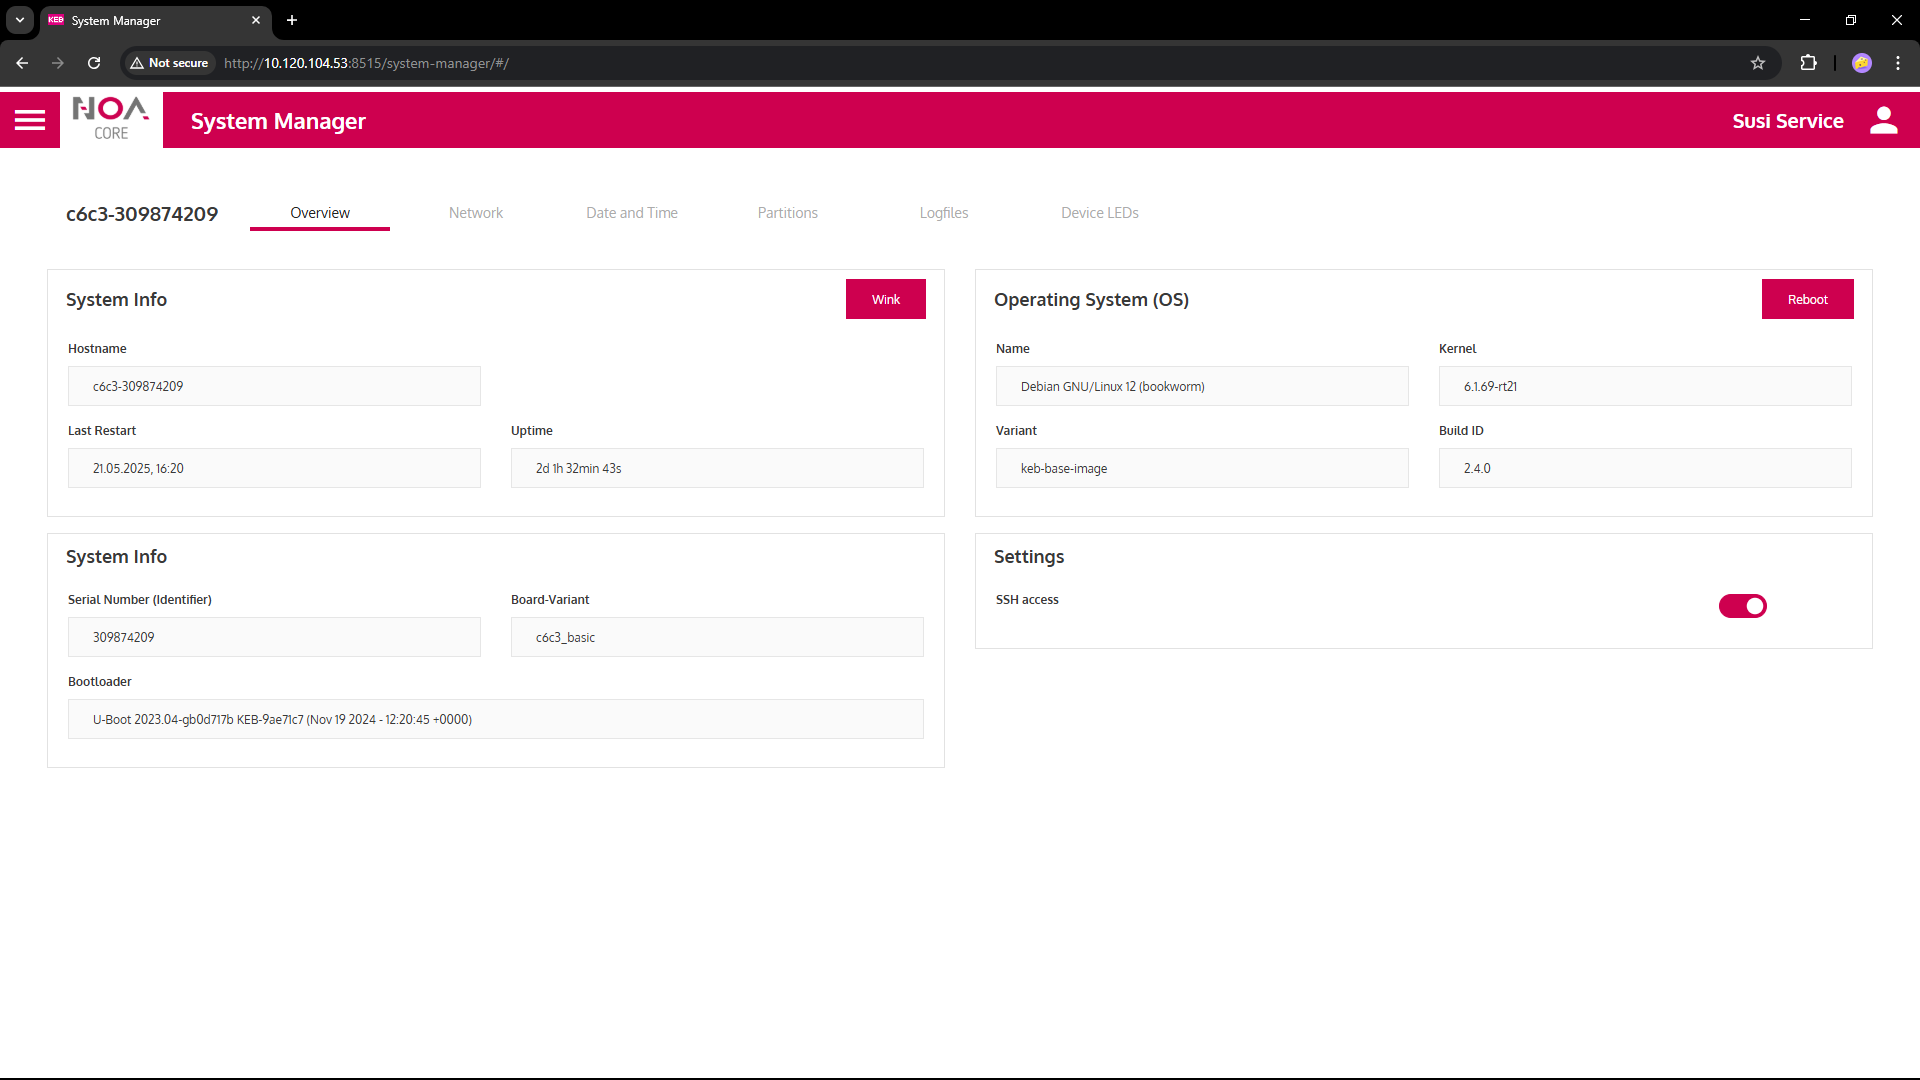
Task: Open the browser tab search chevron
Action: (x=19, y=20)
